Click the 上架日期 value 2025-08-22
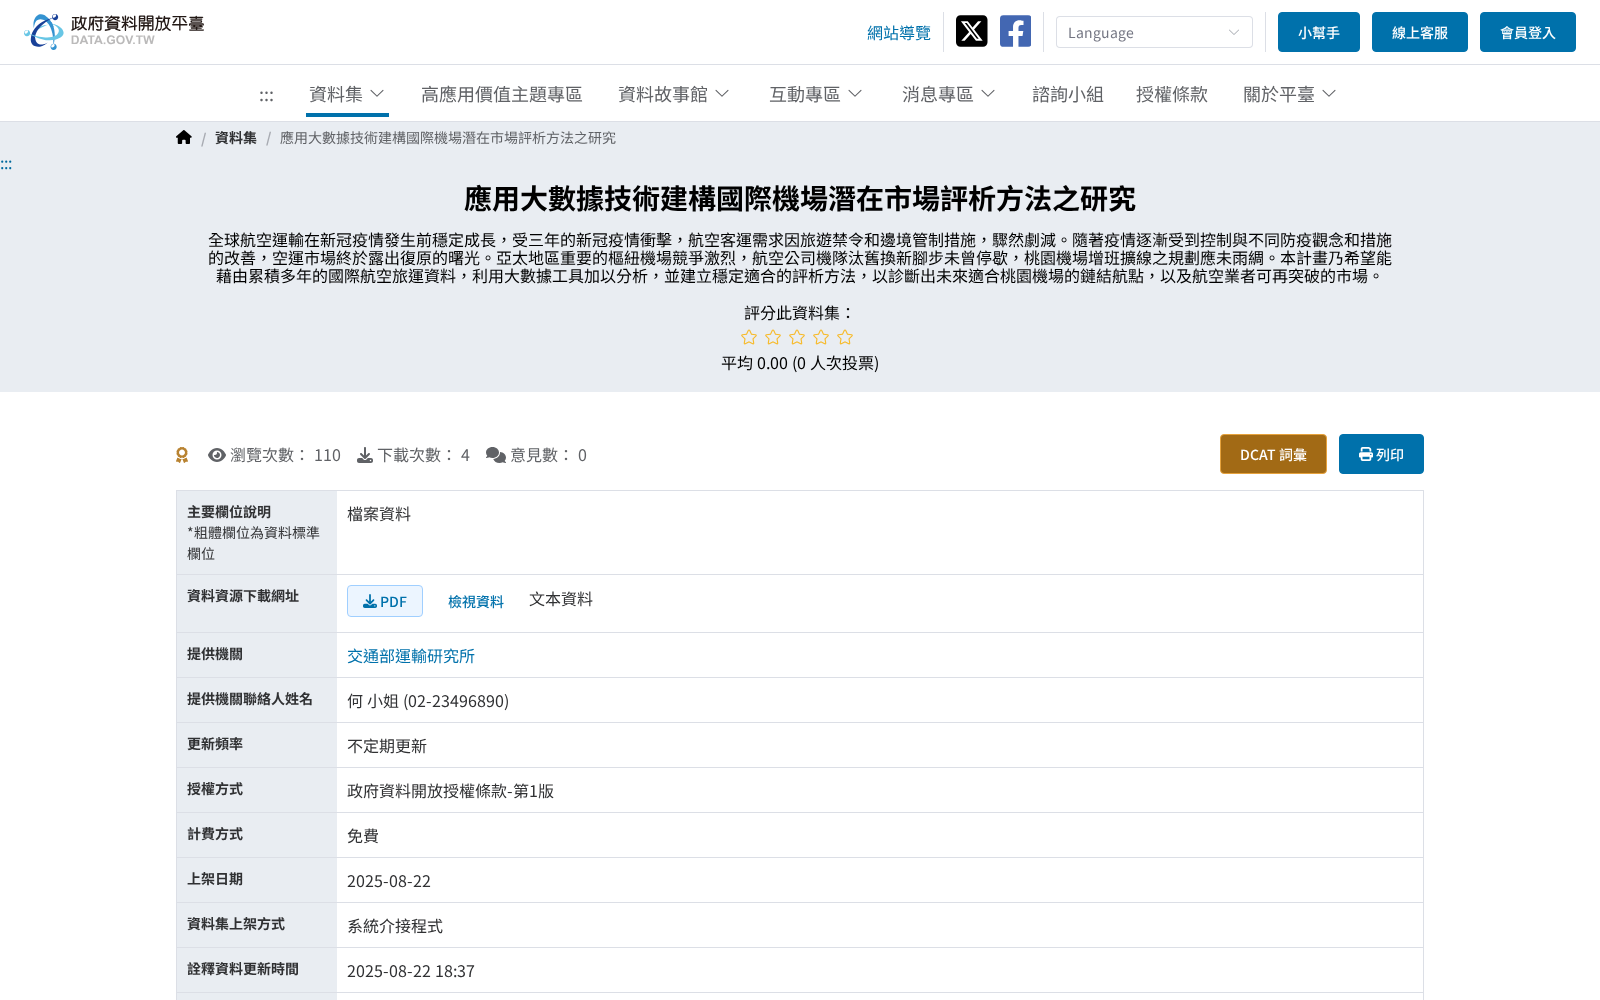Viewport: 1600px width, 1000px height. click(389, 881)
